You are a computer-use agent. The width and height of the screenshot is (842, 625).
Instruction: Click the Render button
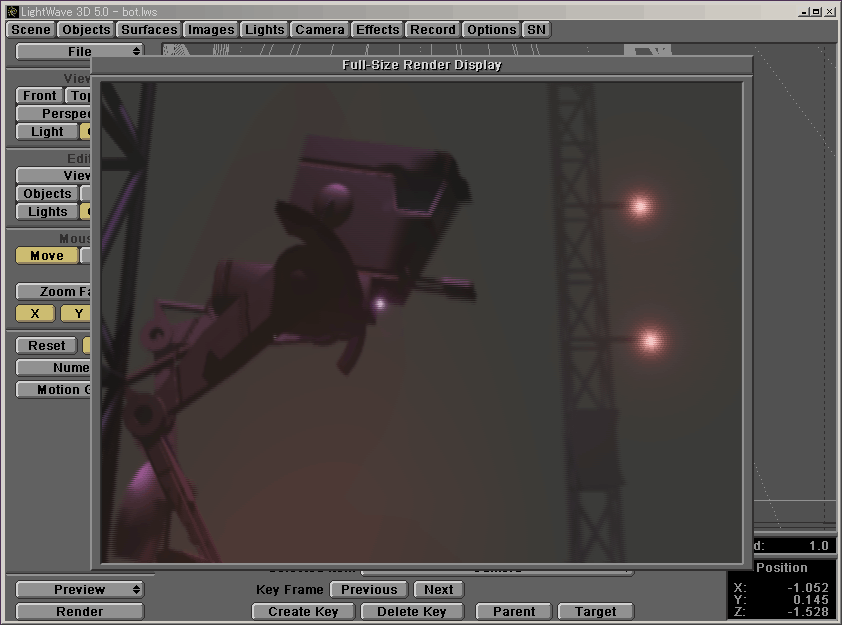point(79,612)
